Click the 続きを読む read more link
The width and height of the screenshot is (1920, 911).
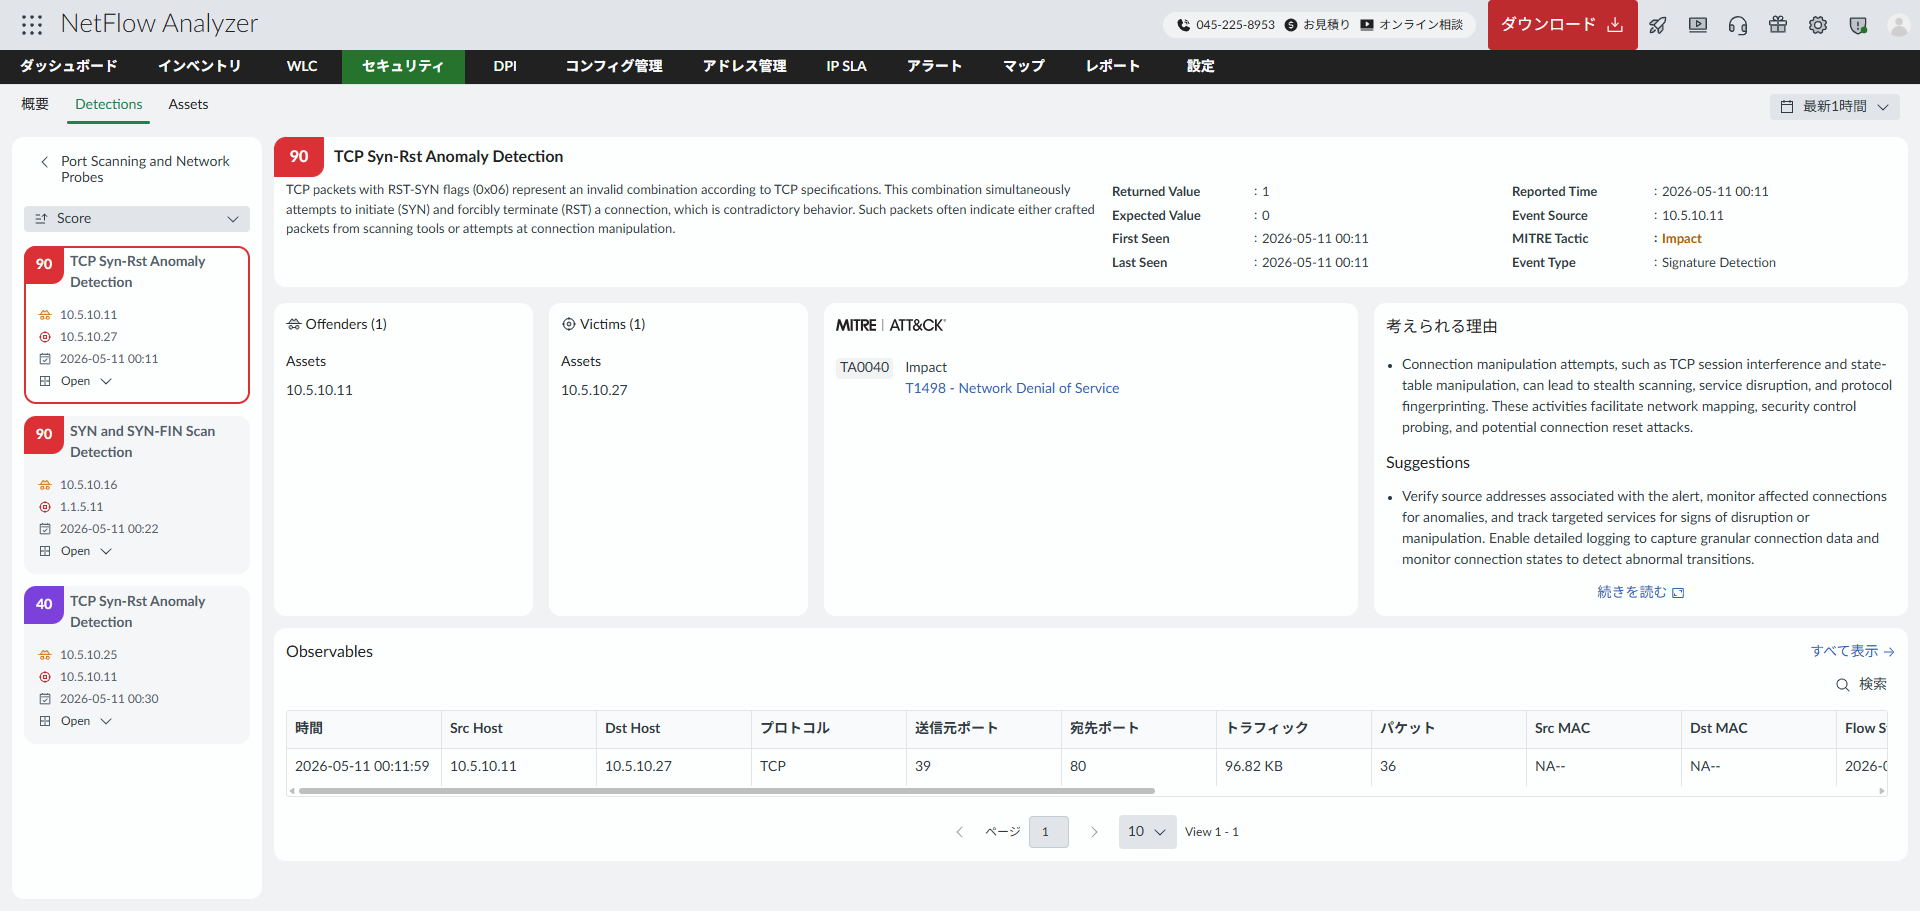(1640, 593)
